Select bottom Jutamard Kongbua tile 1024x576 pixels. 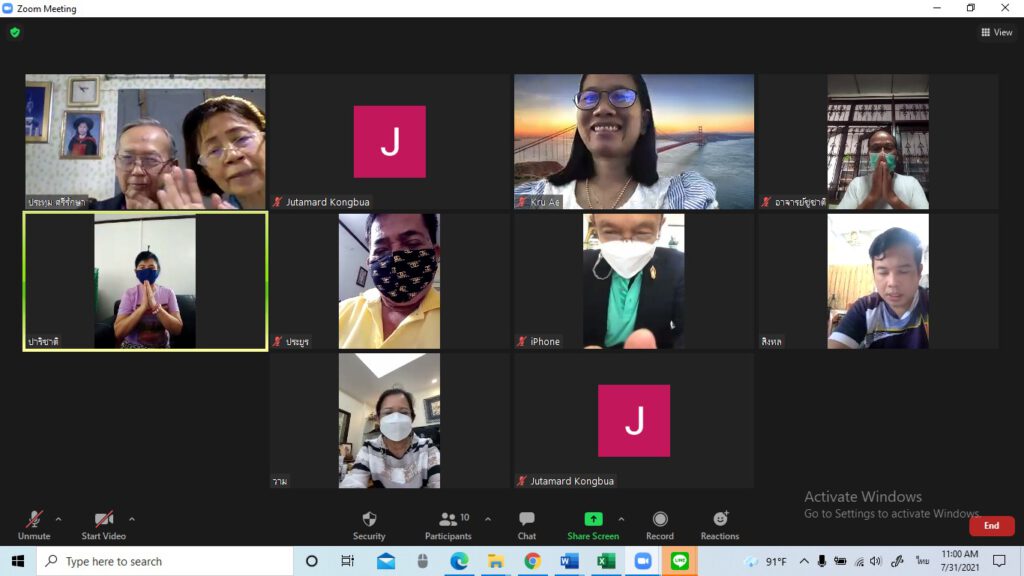[x=633, y=421]
